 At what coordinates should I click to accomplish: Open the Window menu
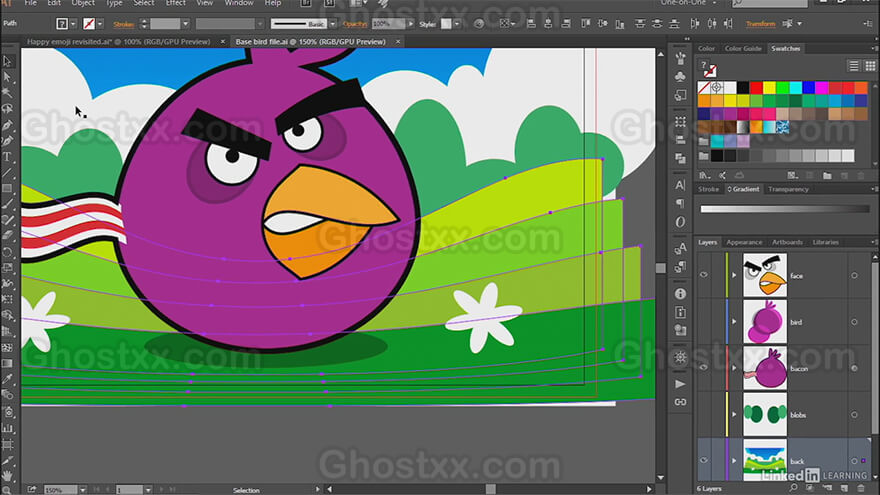(x=239, y=3)
